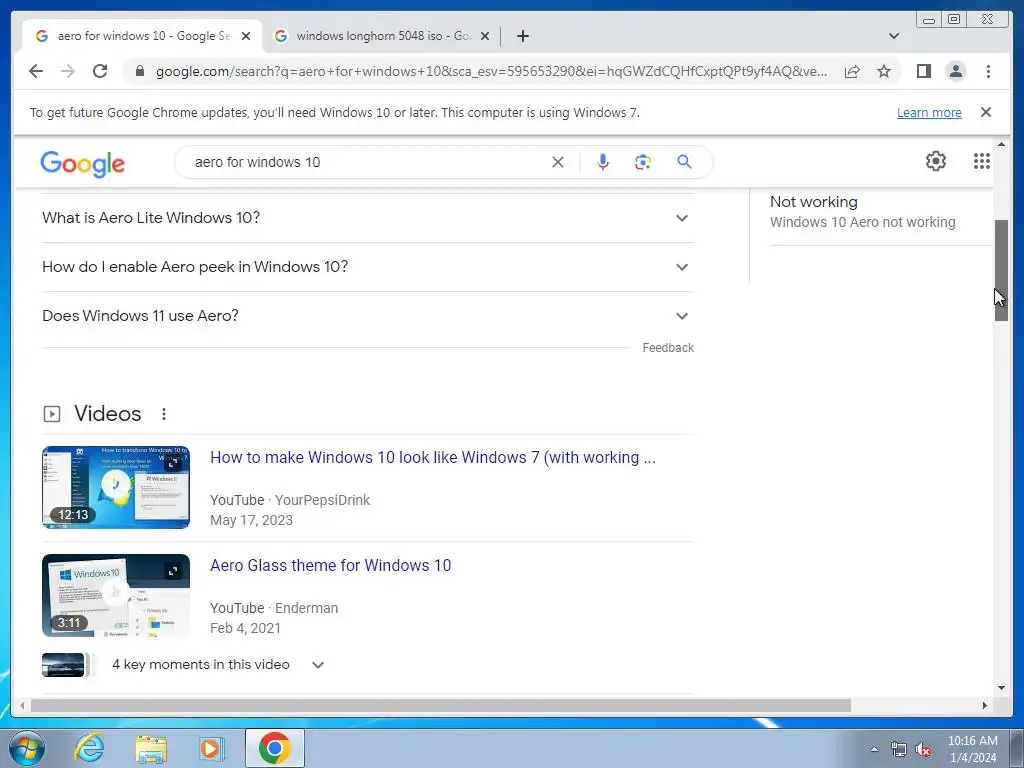
Task: Show hidden system tray icons
Action: pos(874,749)
